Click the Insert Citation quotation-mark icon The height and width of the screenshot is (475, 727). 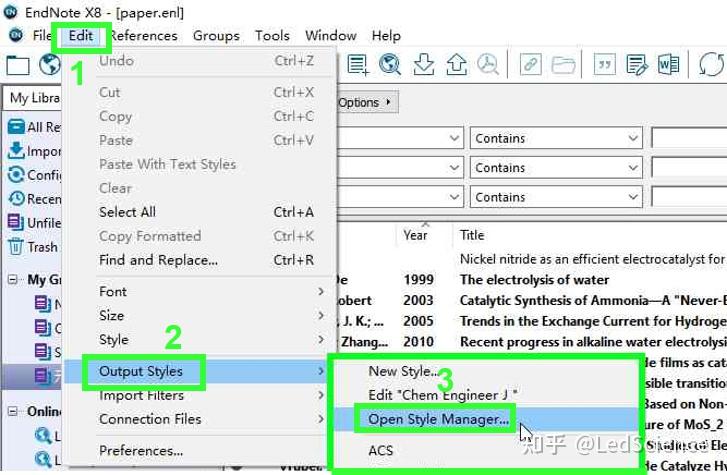[605, 64]
